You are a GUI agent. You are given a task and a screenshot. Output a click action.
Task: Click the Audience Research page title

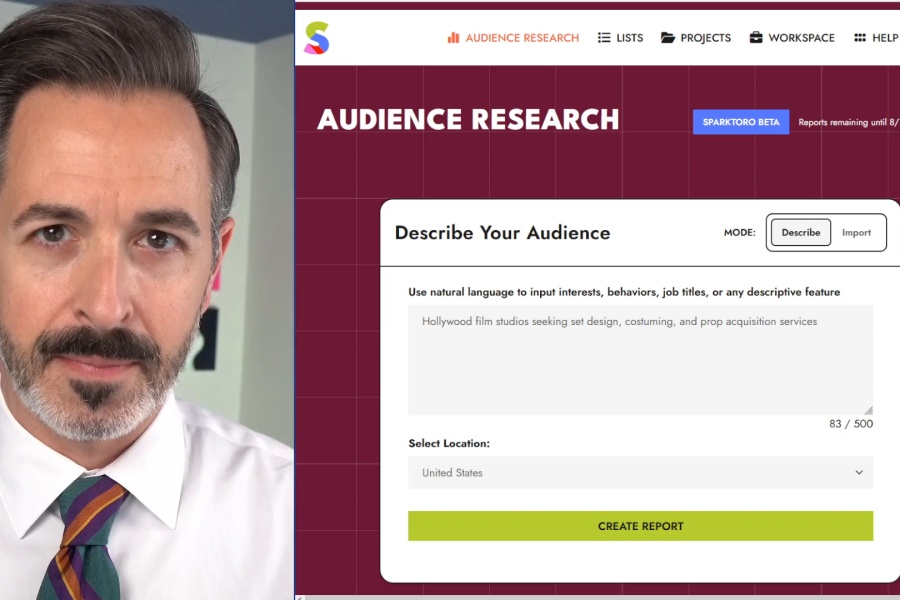468,119
